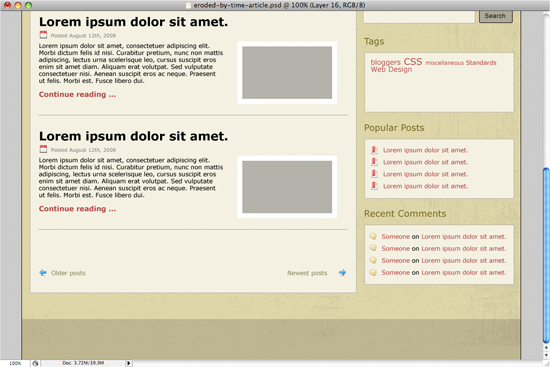Click the first post's image placeholder
The image size is (550, 367).
287,73
